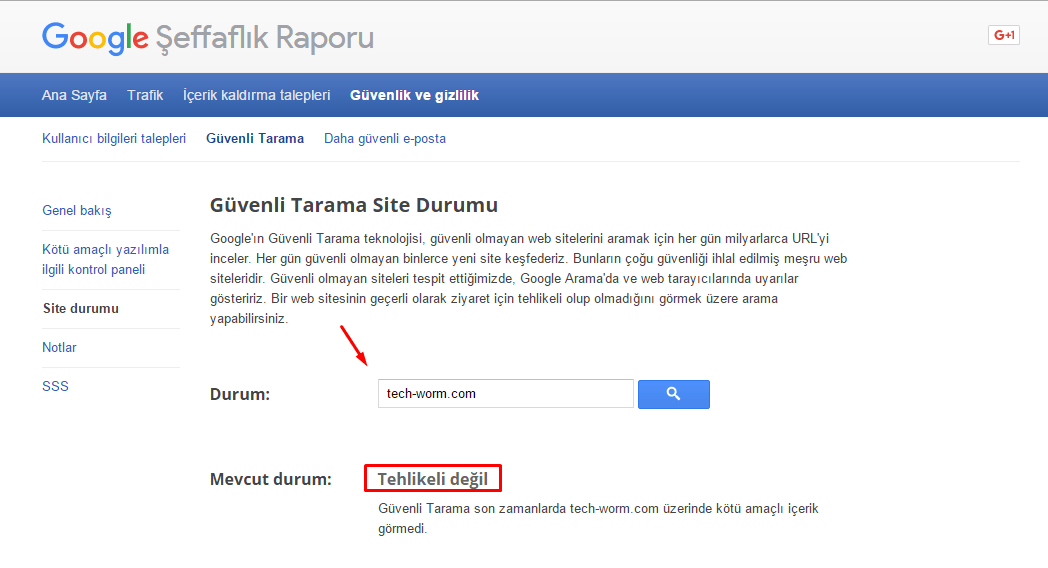Viewport: 1048px width, 568px height.
Task: Click the G+1 share button
Action: point(1003,35)
